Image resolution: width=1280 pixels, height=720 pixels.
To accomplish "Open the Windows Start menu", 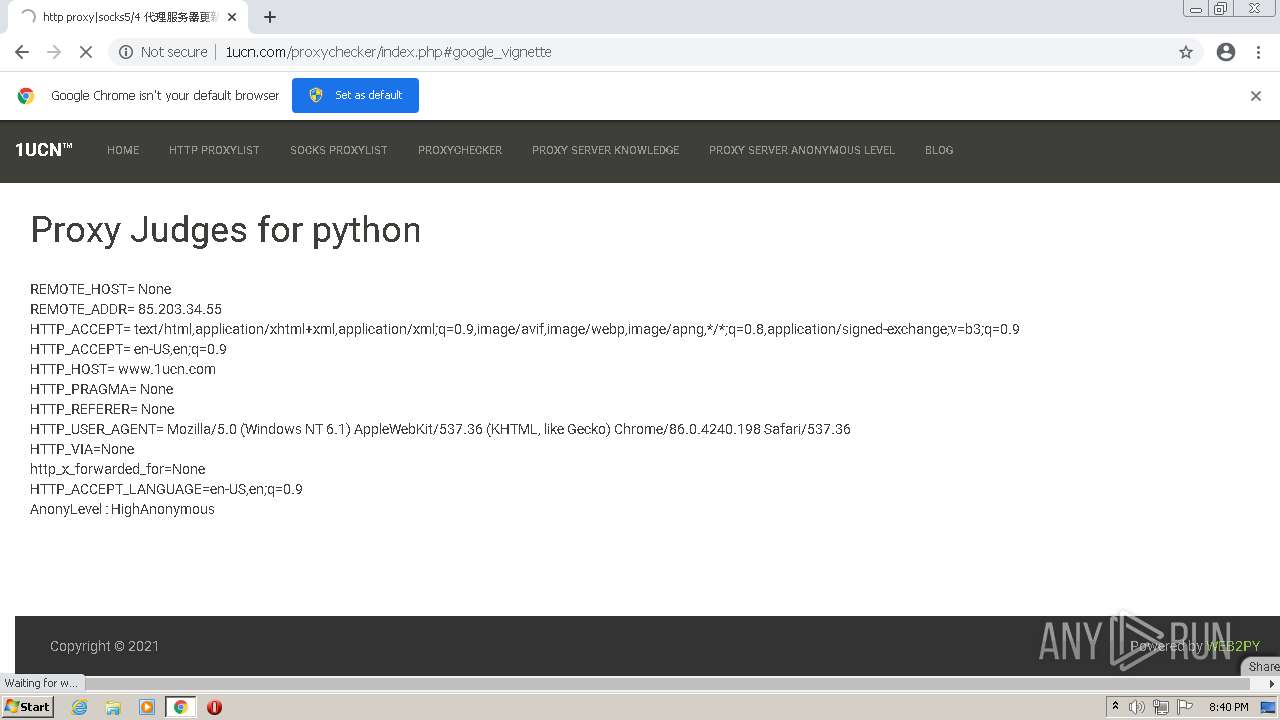I will coord(27,706).
